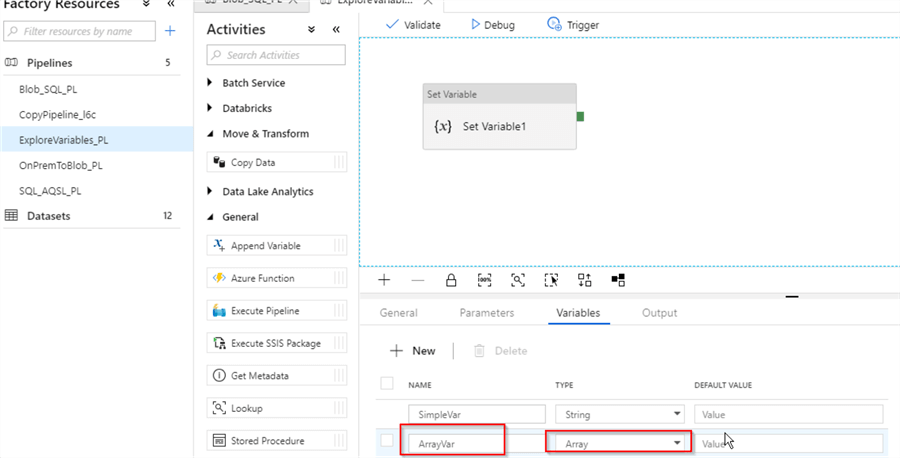The image size is (900, 458).
Task: Click New to add a variable
Action: click(413, 351)
